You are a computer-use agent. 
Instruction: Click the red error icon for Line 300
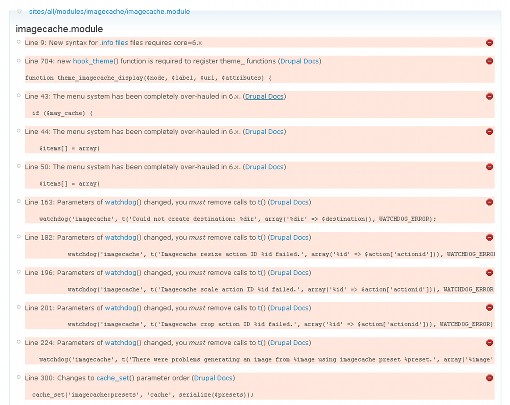pos(489,378)
